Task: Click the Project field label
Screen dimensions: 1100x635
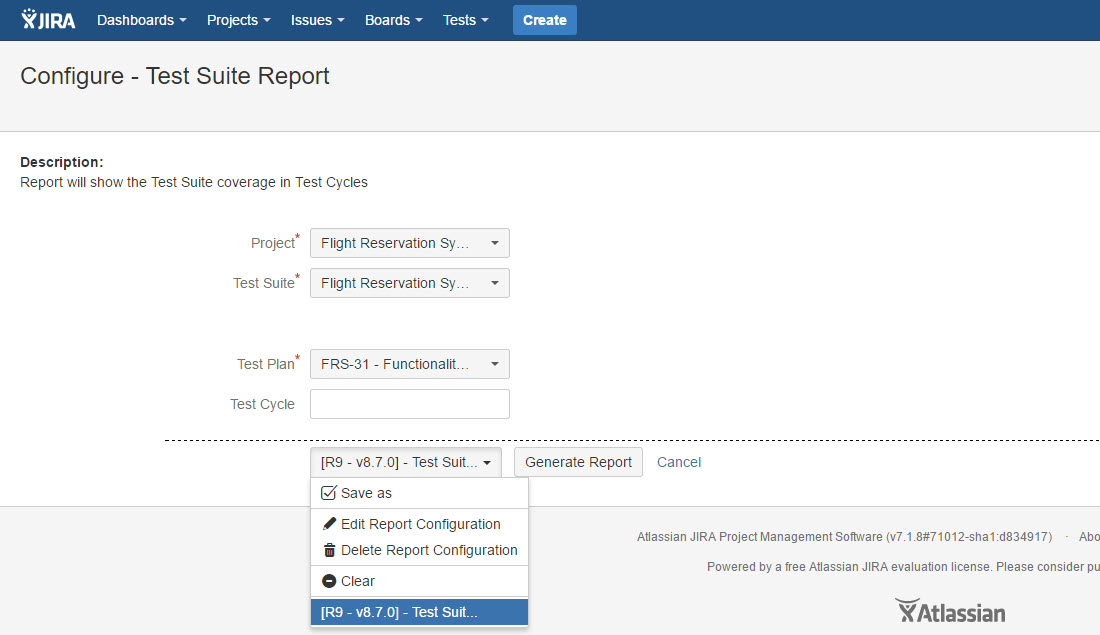Action: 275,242
